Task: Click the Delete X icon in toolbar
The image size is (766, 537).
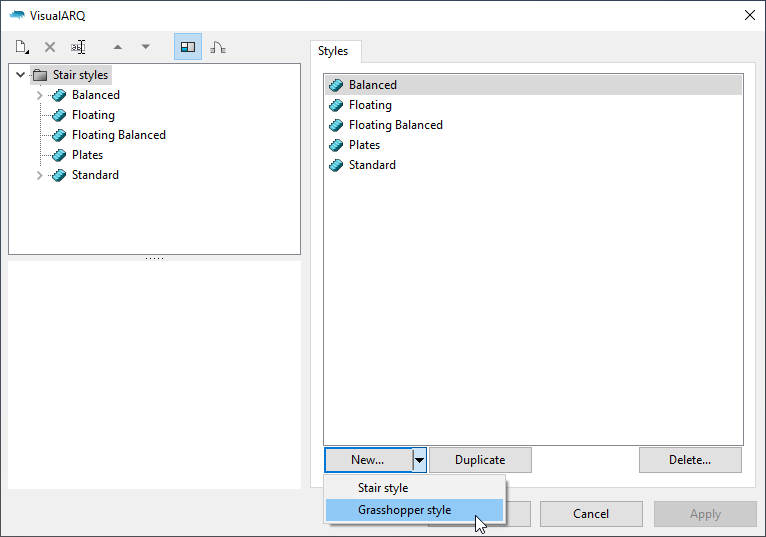Action: (x=50, y=47)
